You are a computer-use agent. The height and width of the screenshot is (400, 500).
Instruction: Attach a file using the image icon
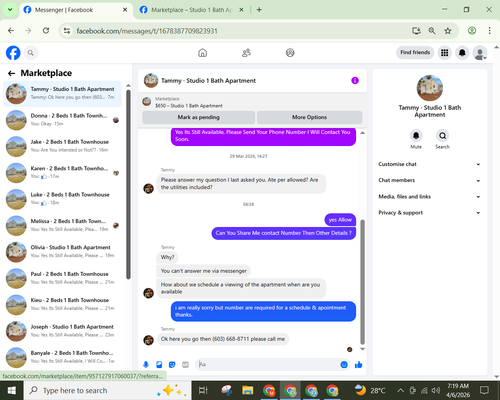click(159, 365)
